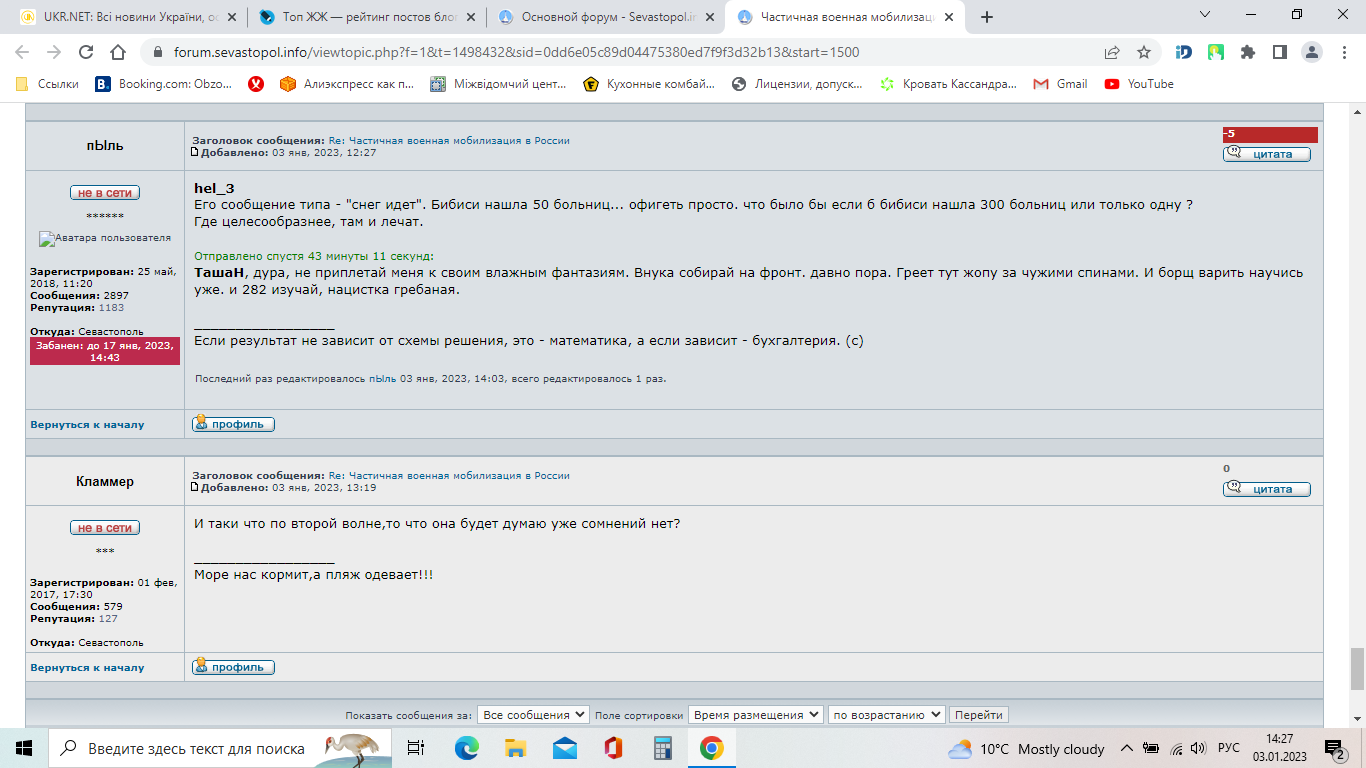The image size is (1366, 768).
Task: Click the page vertical scrollbar thumb
Action: (x=1357, y=668)
